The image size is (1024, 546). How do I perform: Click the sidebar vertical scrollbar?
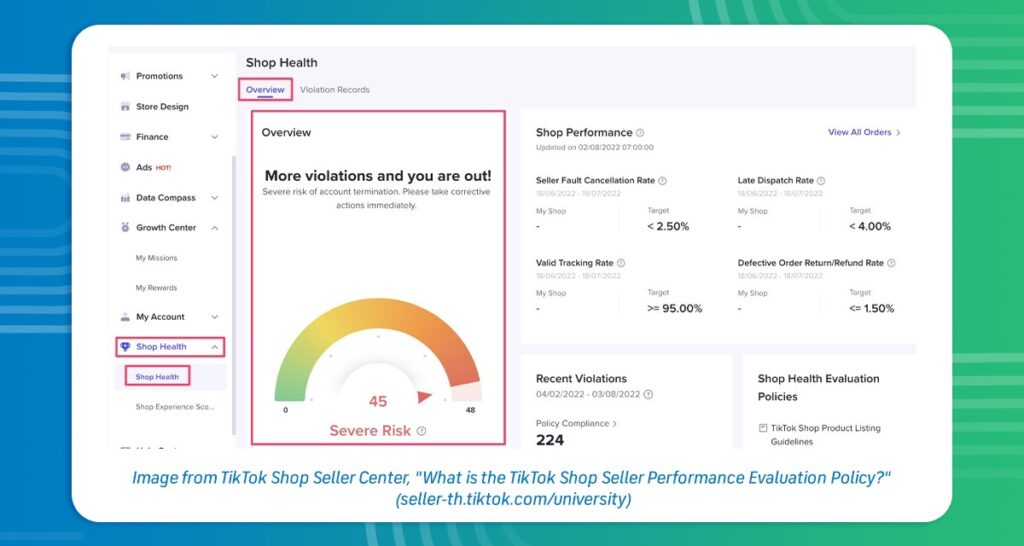pos(234,295)
